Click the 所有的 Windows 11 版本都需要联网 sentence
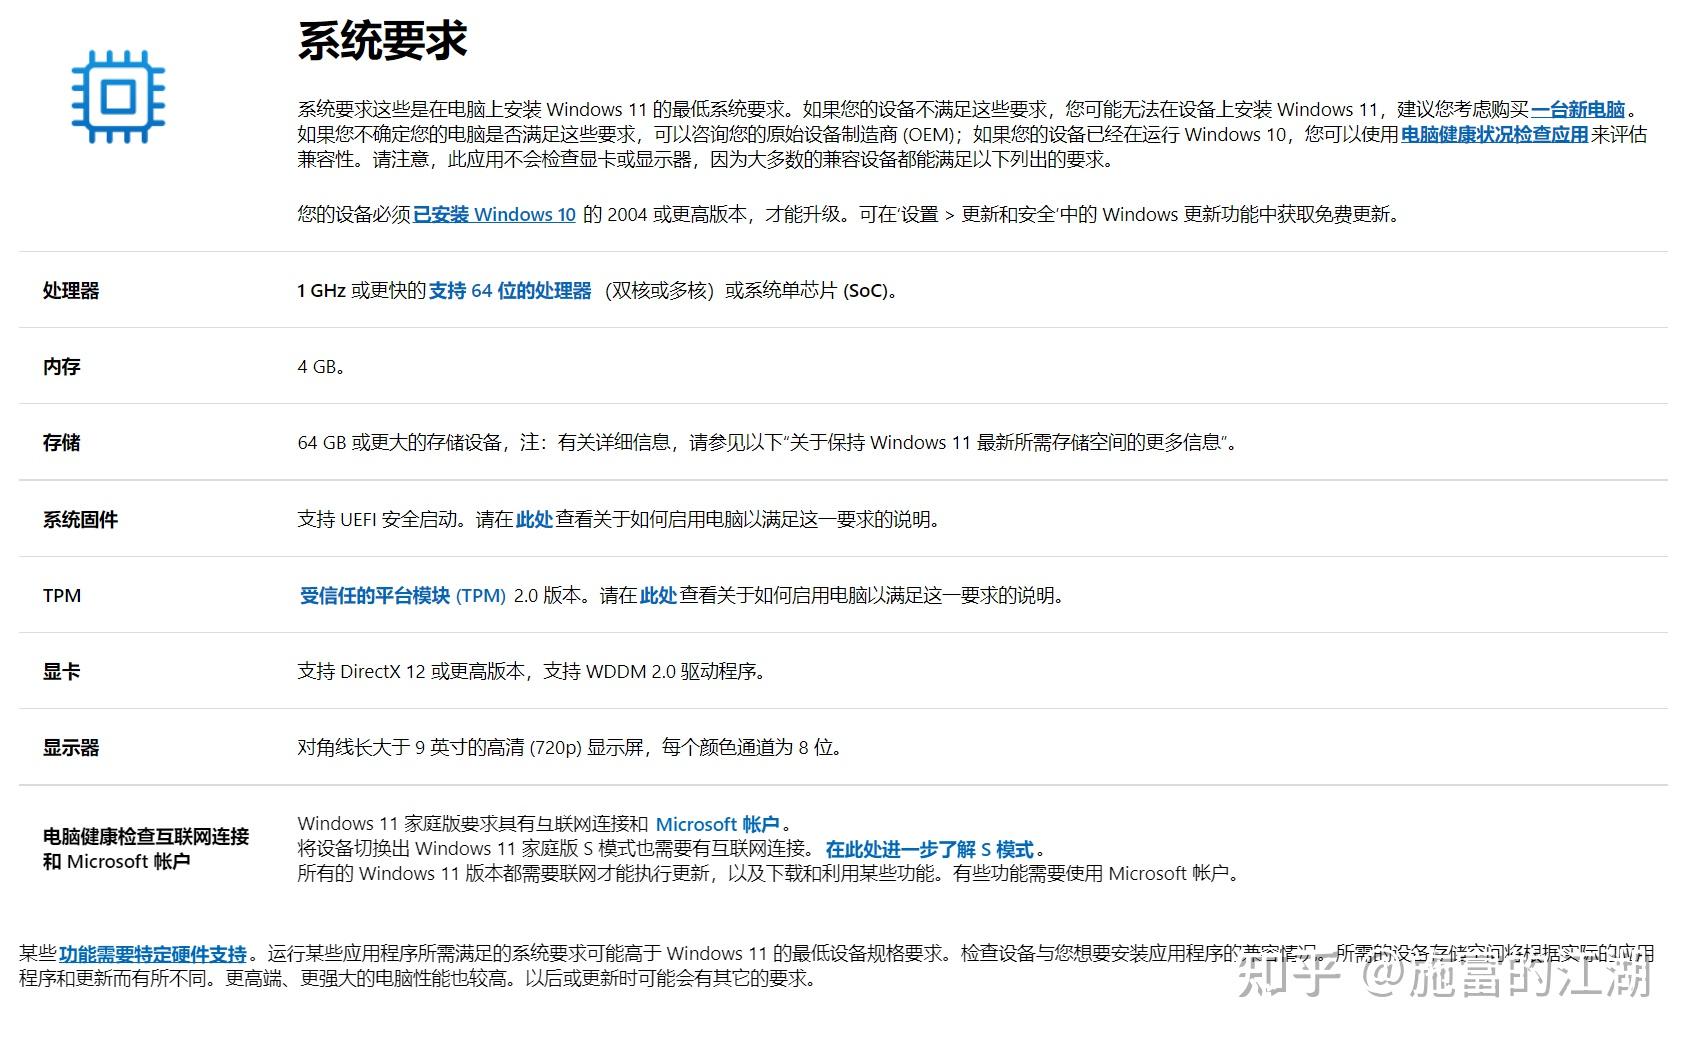This screenshot has height=1043, width=1694. [x=768, y=874]
